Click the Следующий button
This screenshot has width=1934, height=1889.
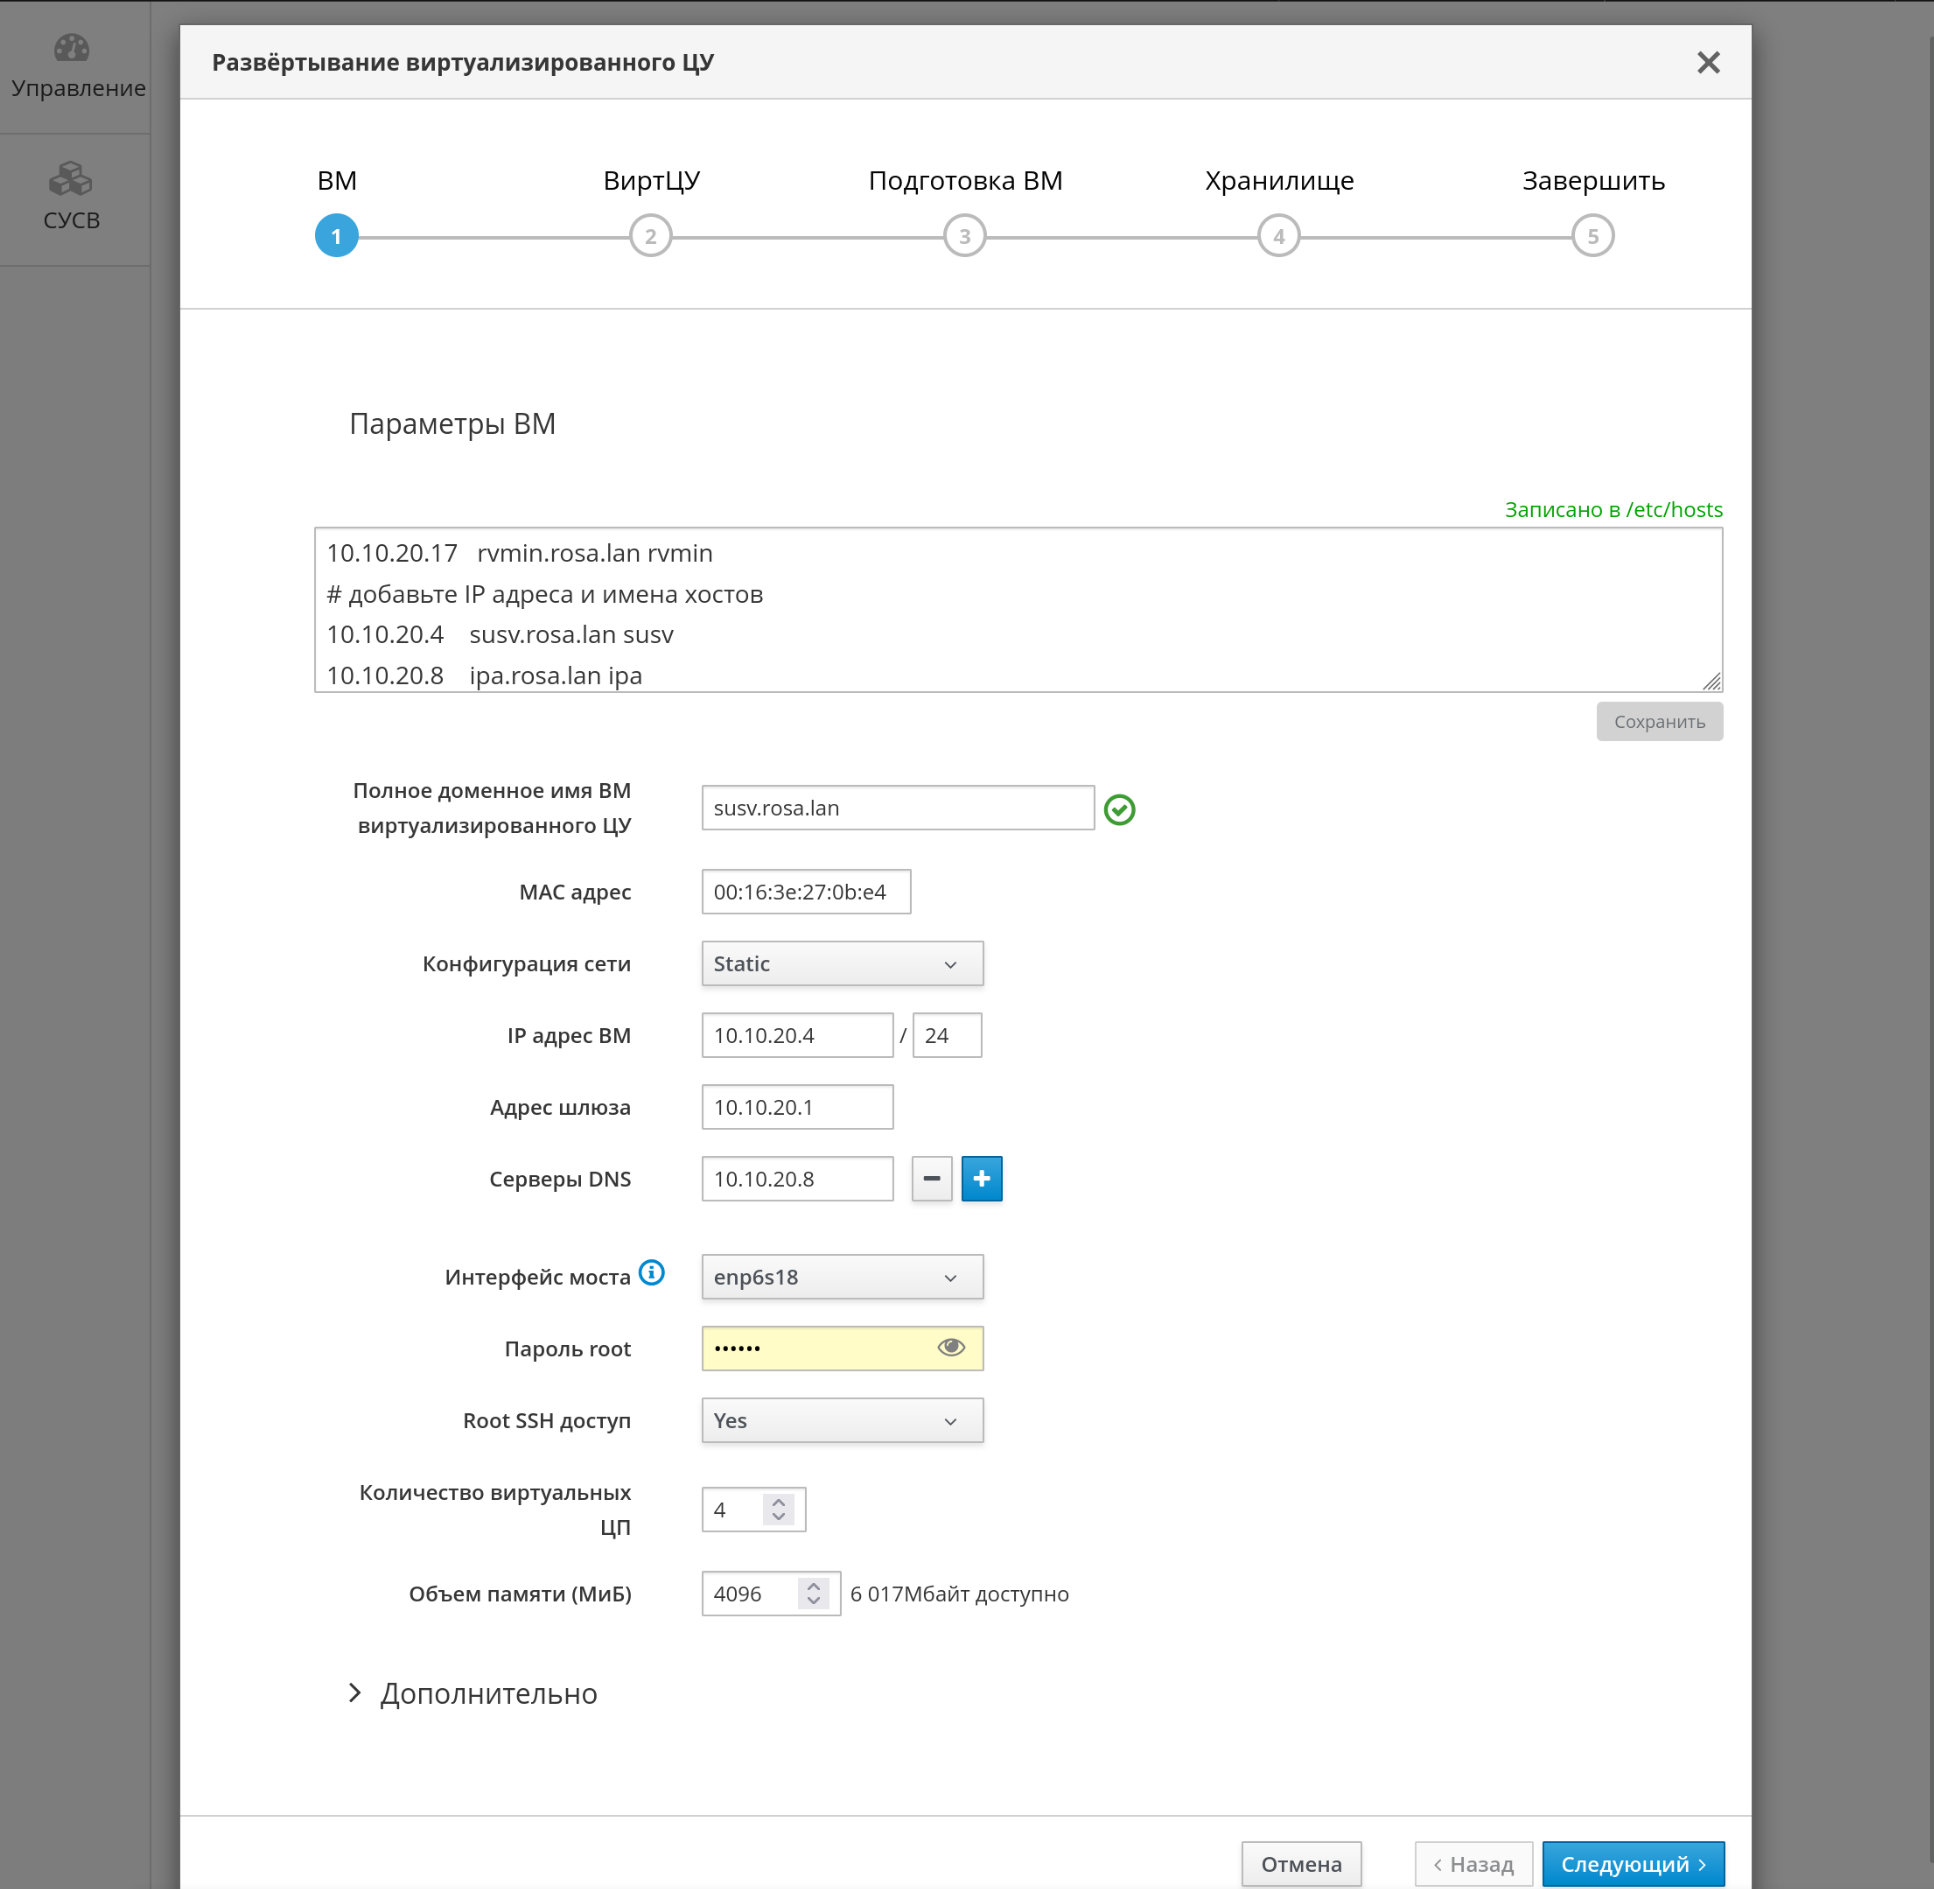coord(1632,1864)
